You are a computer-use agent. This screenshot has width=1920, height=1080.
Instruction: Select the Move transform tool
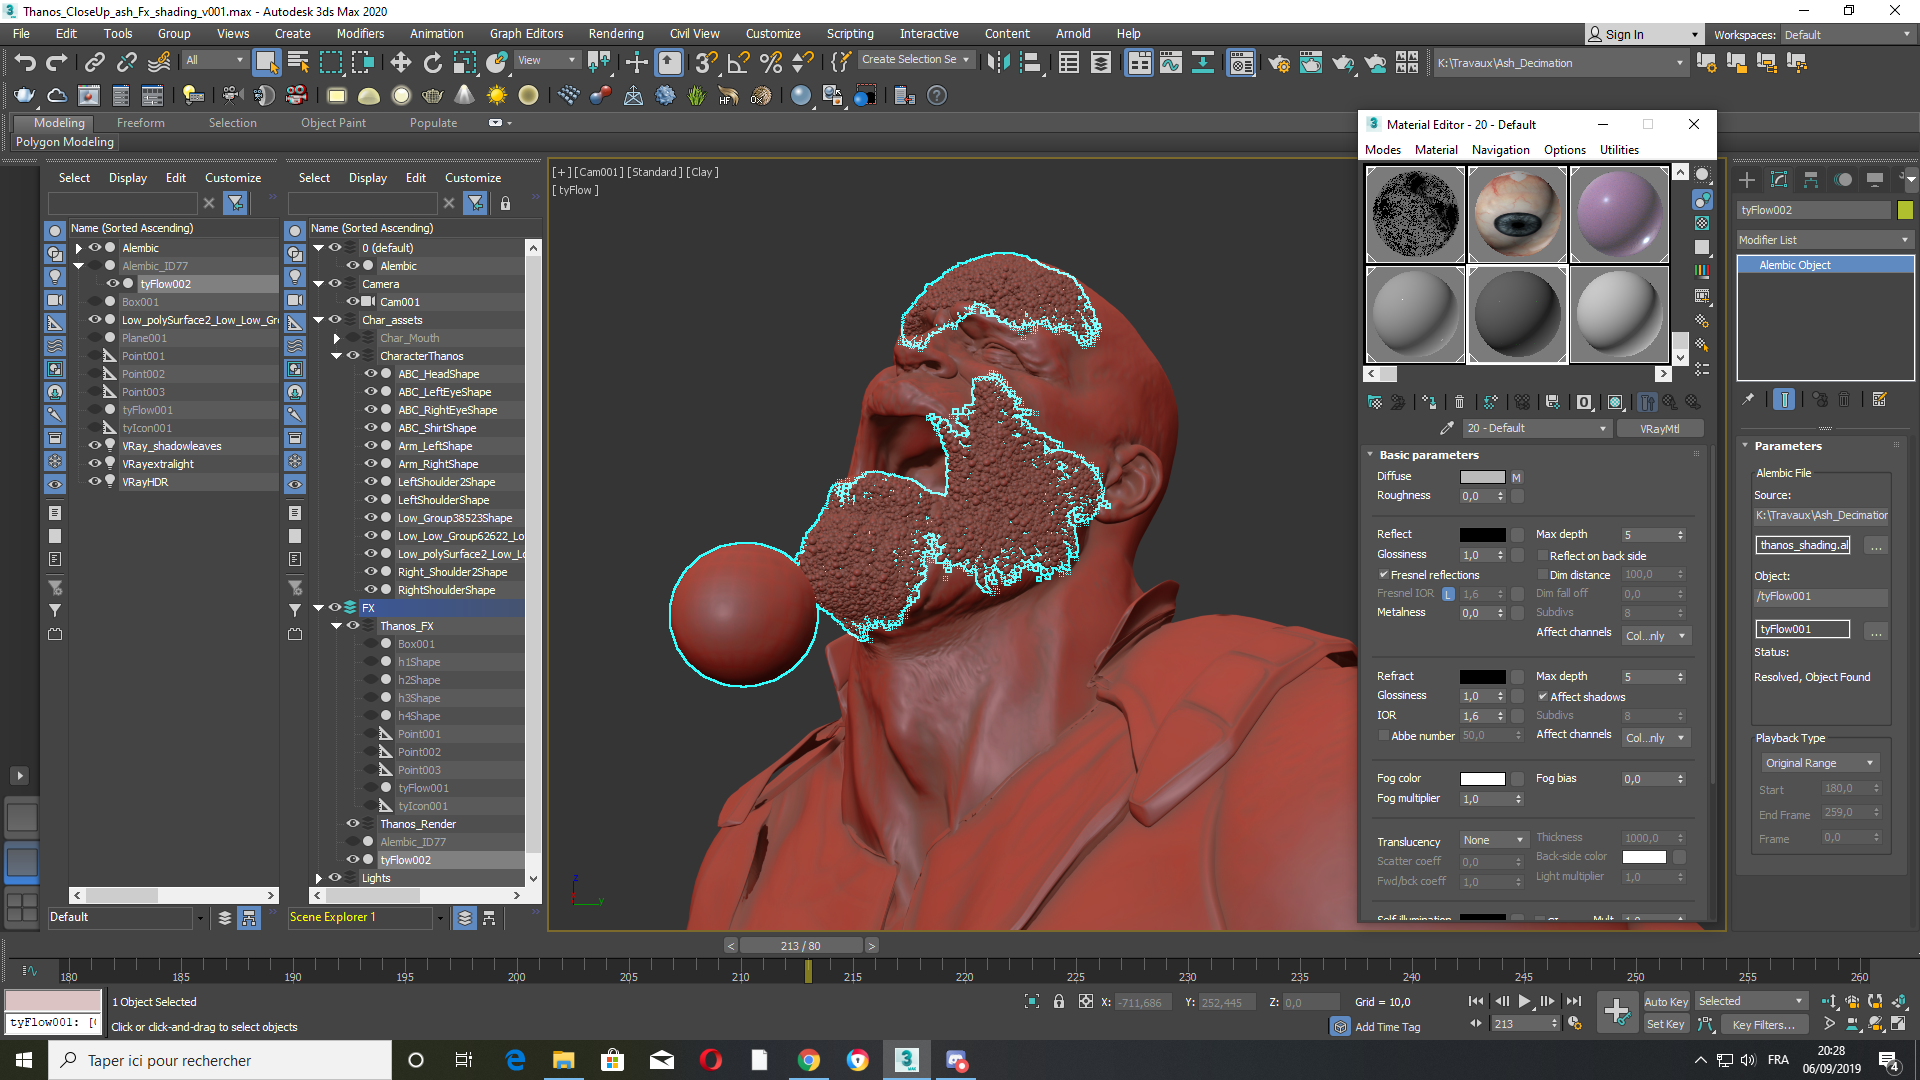[x=400, y=63]
